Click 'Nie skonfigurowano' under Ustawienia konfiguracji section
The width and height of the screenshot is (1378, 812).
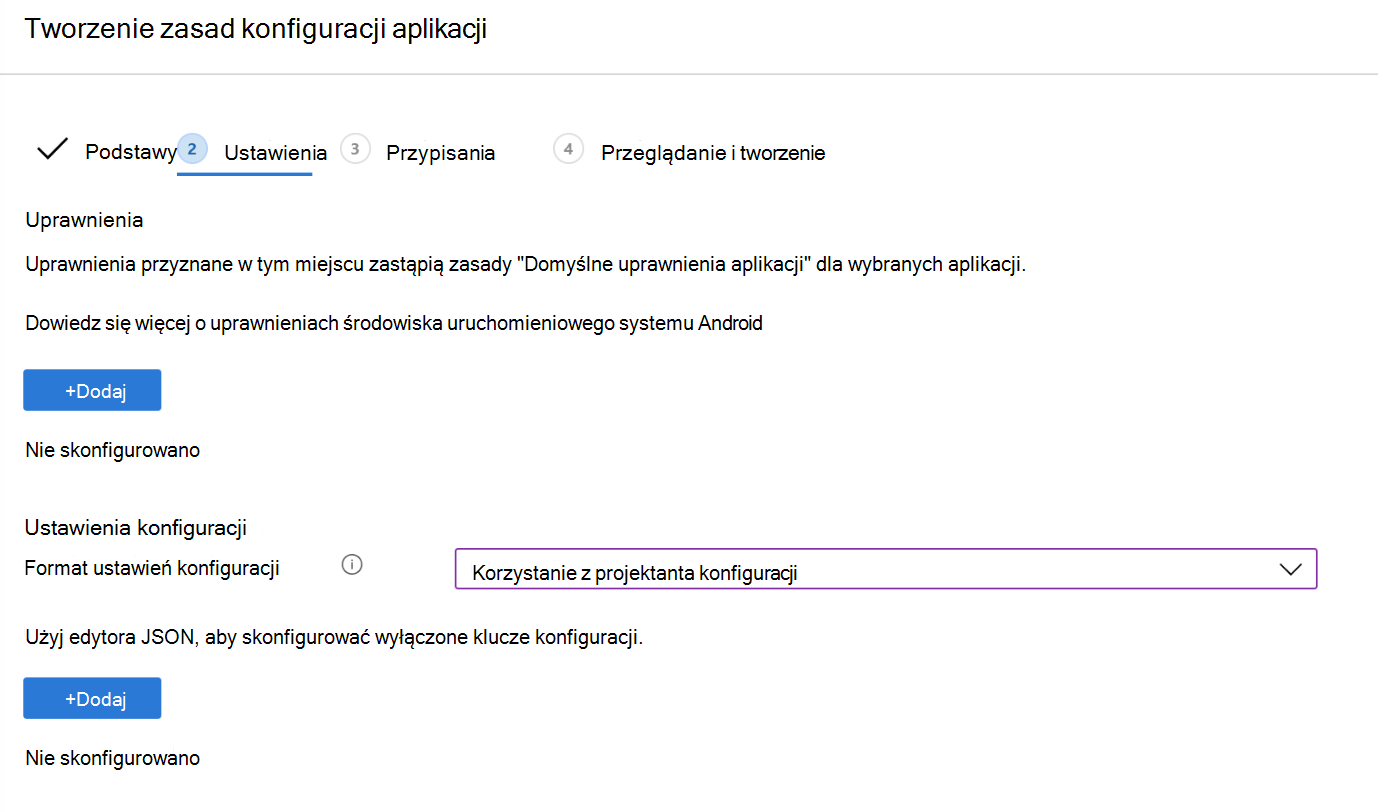[112, 758]
